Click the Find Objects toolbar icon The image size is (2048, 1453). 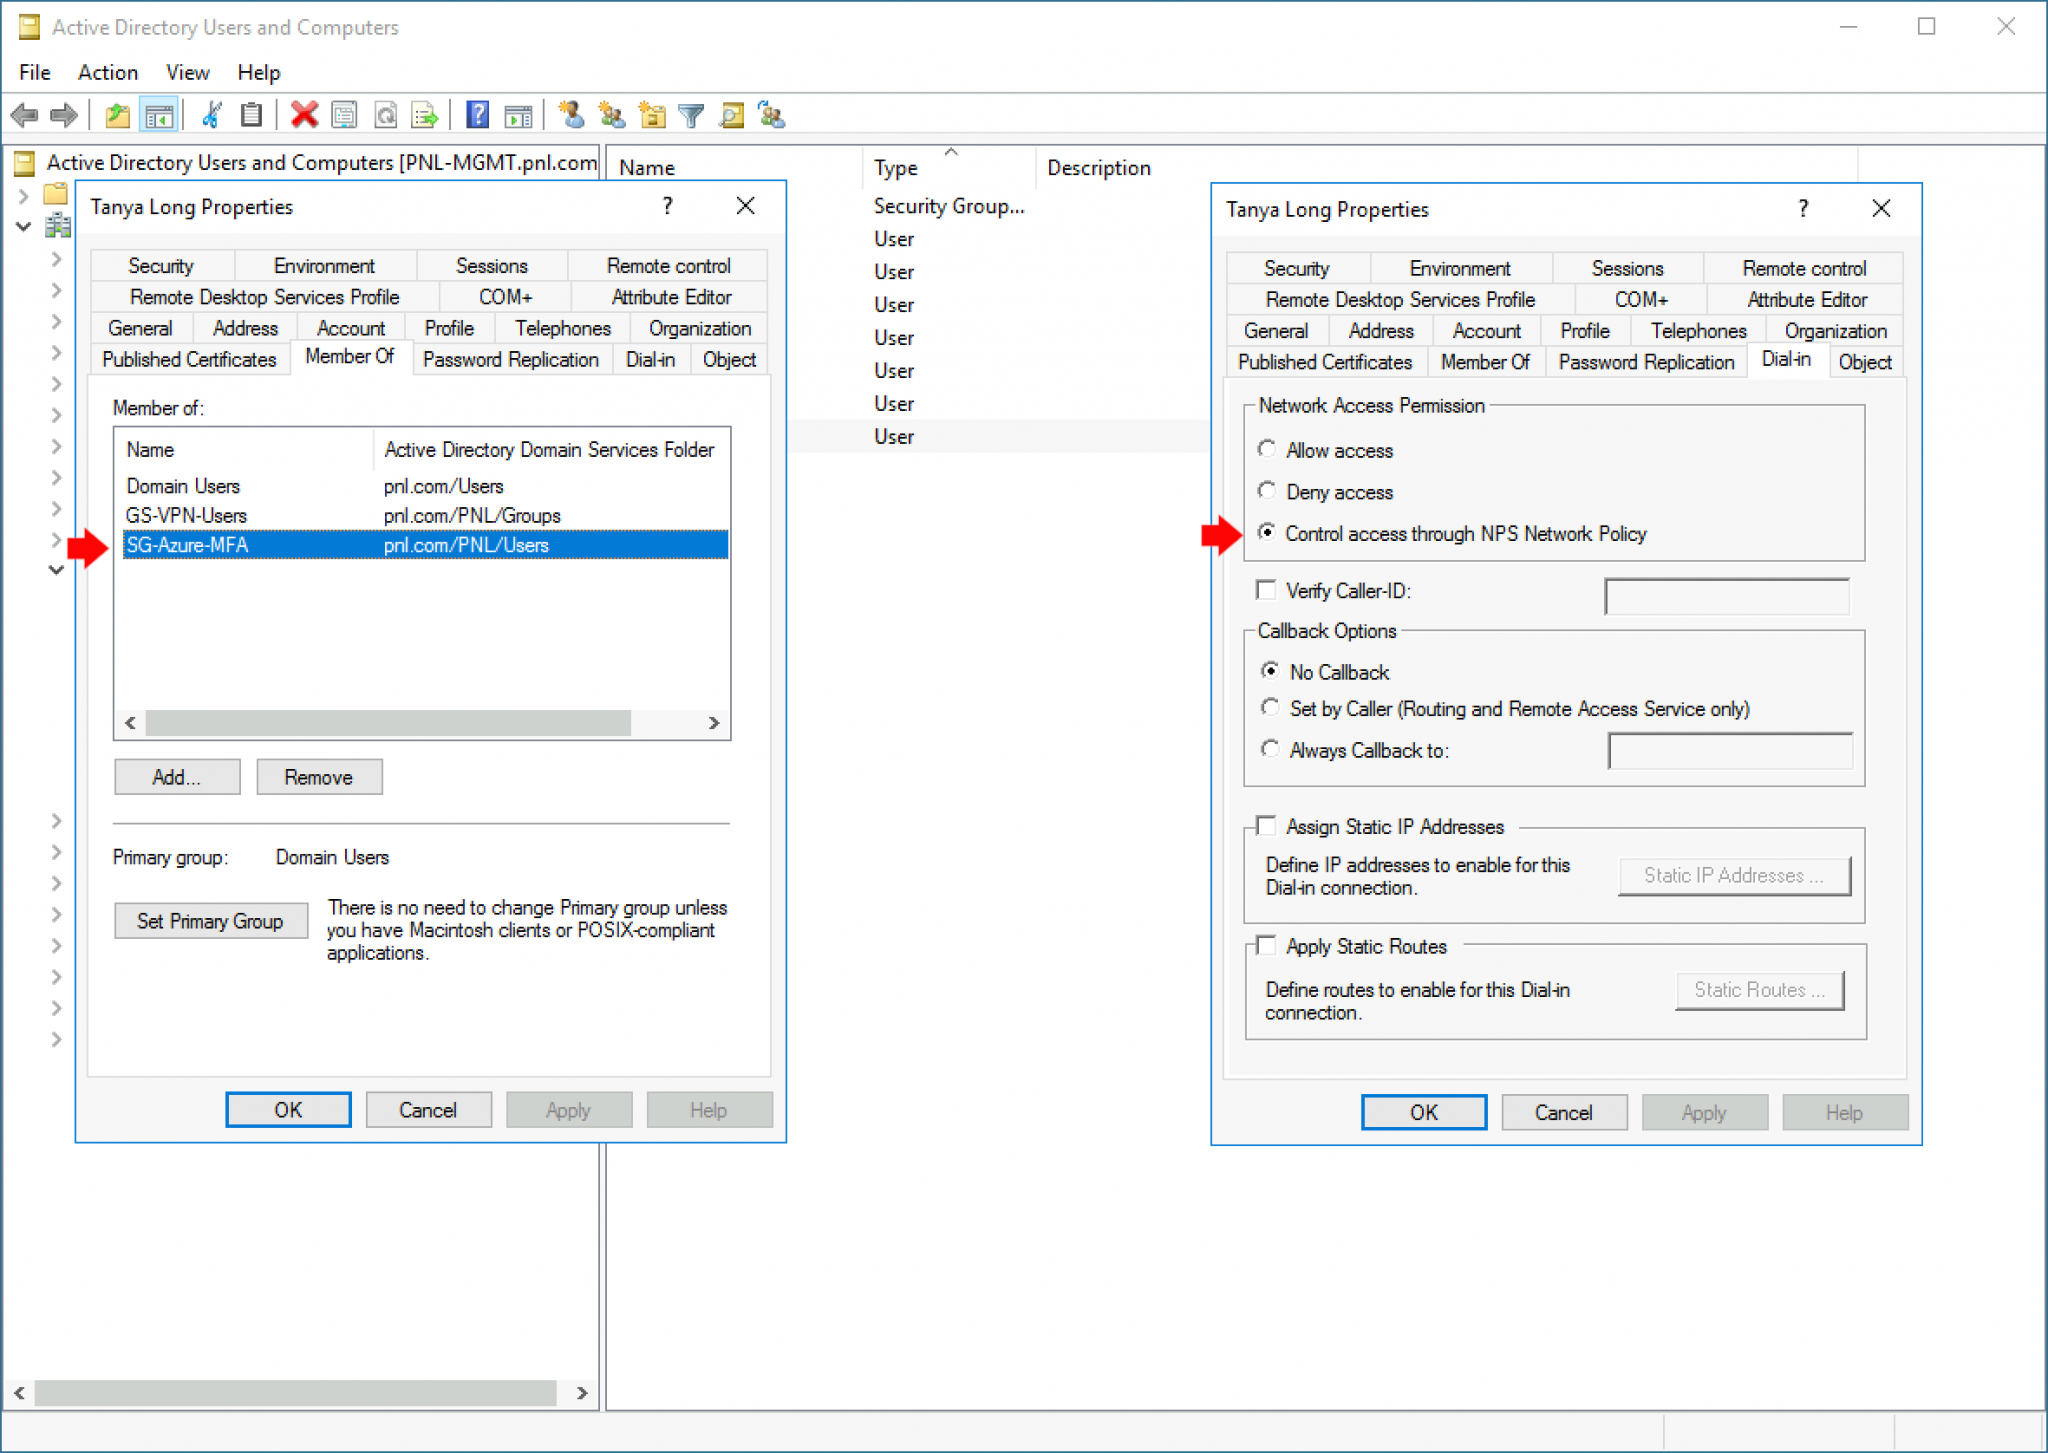[731, 115]
